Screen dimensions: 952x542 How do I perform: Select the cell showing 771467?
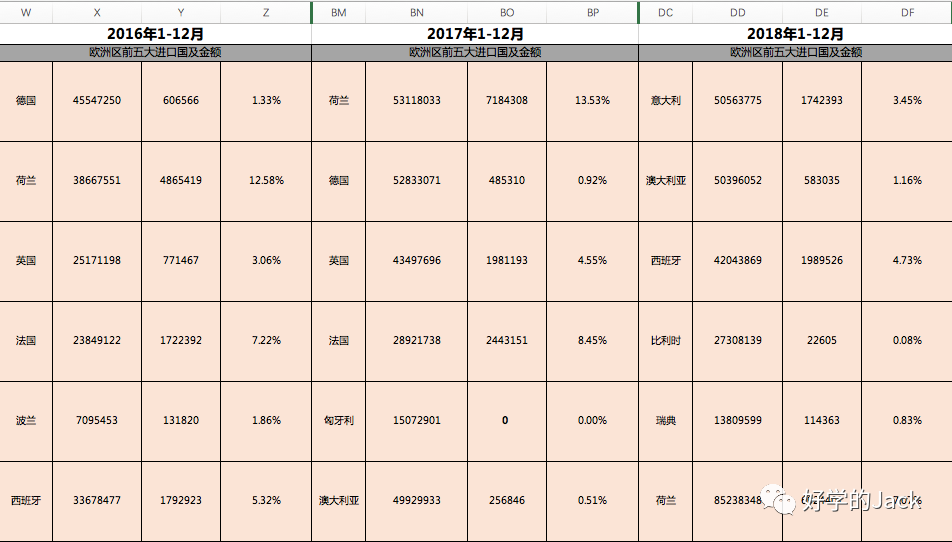click(x=181, y=261)
